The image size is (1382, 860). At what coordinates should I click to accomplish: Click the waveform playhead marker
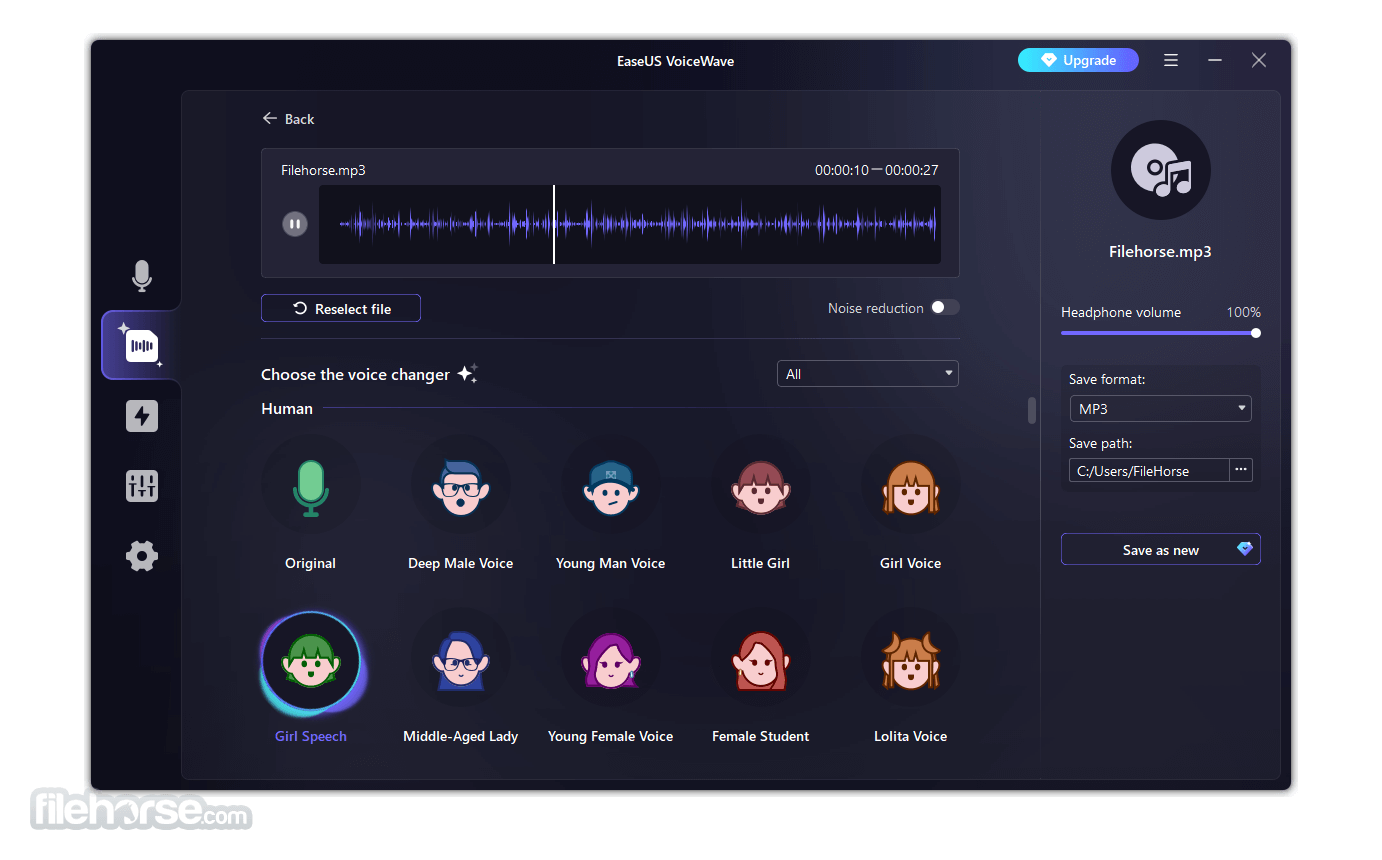tap(554, 224)
